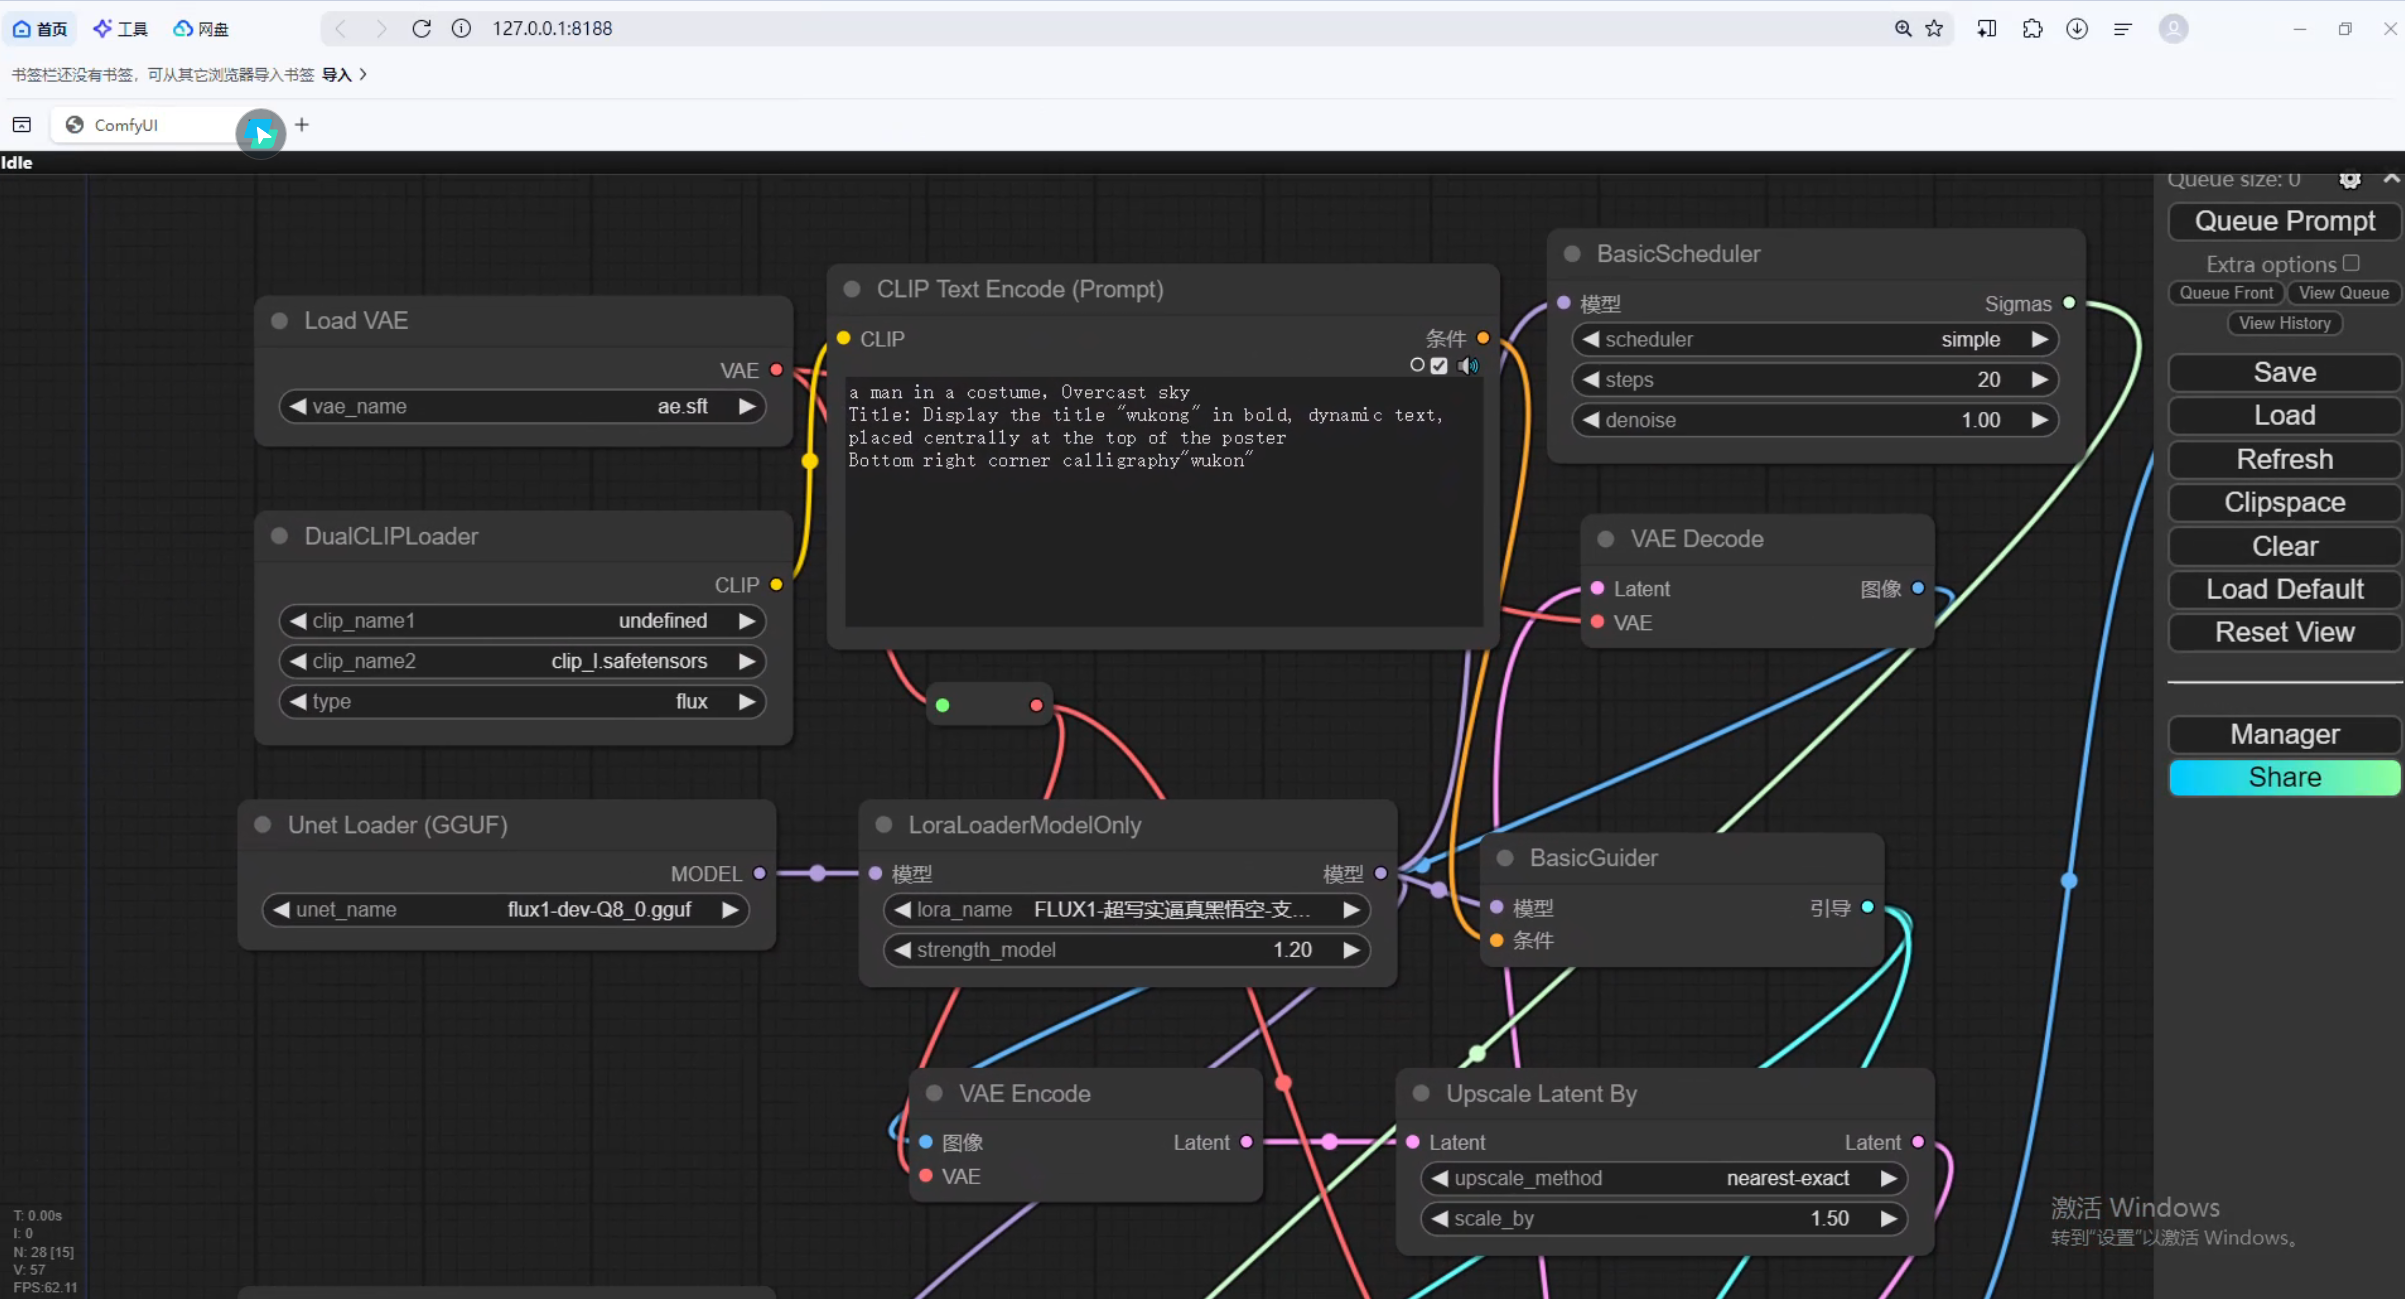Open the downloads icon in browser toolbar
This screenshot has width=2405, height=1299.
coord(2077,28)
